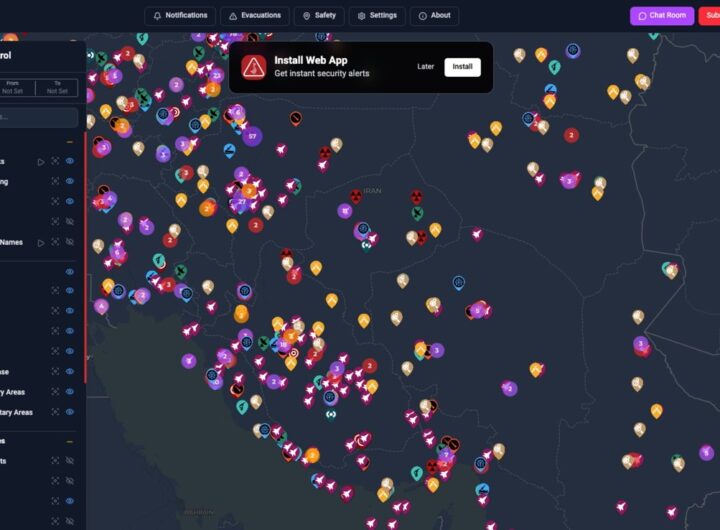Open the Settings menu
This screenshot has height=530, width=720.
pyautogui.click(x=377, y=16)
